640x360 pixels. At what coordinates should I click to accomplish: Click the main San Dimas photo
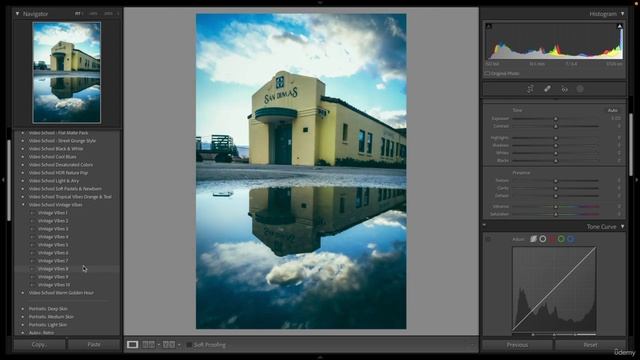click(301, 171)
